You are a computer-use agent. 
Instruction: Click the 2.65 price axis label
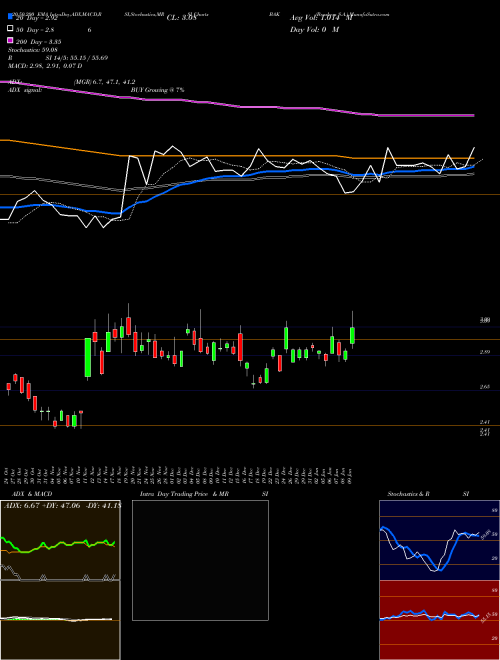coord(484,386)
